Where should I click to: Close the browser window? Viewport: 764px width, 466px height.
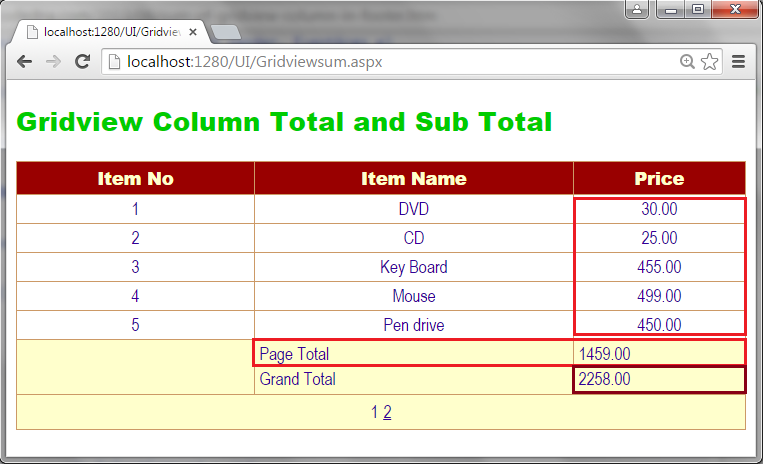pyautogui.click(x=735, y=9)
